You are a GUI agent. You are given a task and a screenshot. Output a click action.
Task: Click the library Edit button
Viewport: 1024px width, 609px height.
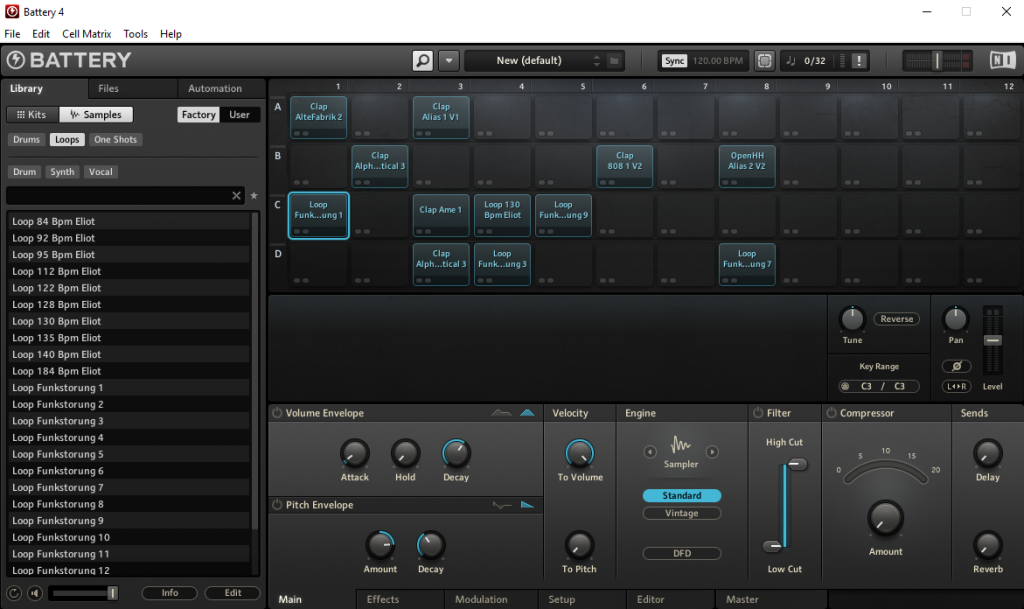pyautogui.click(x=233, y=593)
